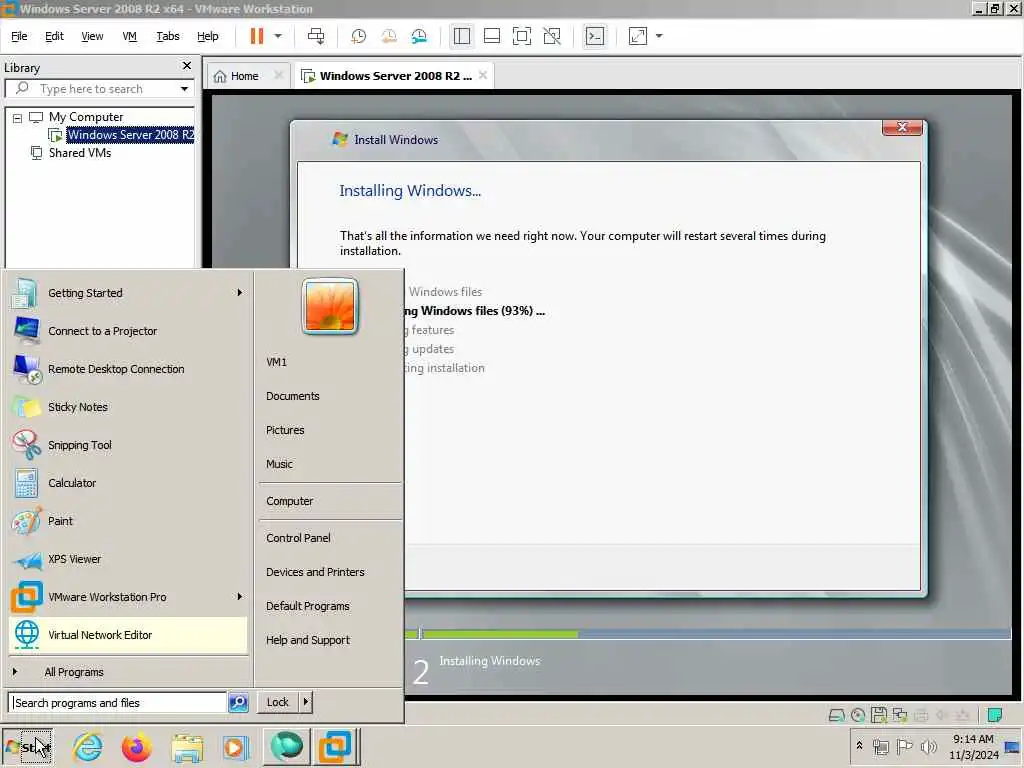Open Paint from the Start menu
Image resolution: width=1024 pixels, height=768 pixels.
point(129,521)
